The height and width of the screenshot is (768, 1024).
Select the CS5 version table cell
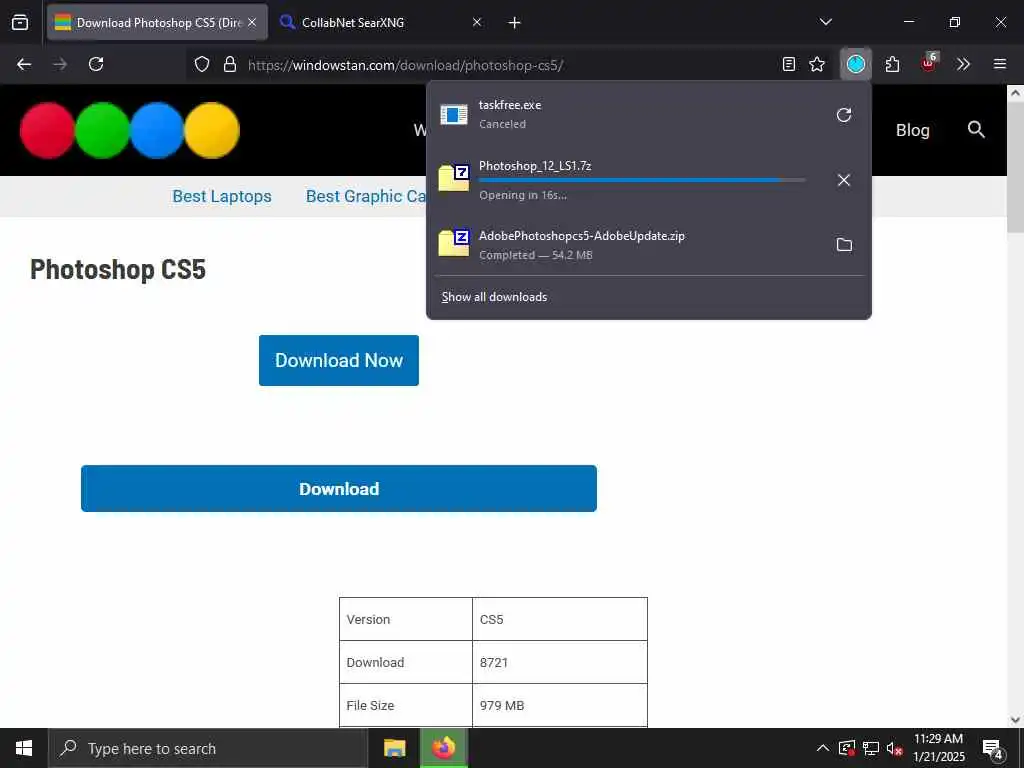click(560, 619)
